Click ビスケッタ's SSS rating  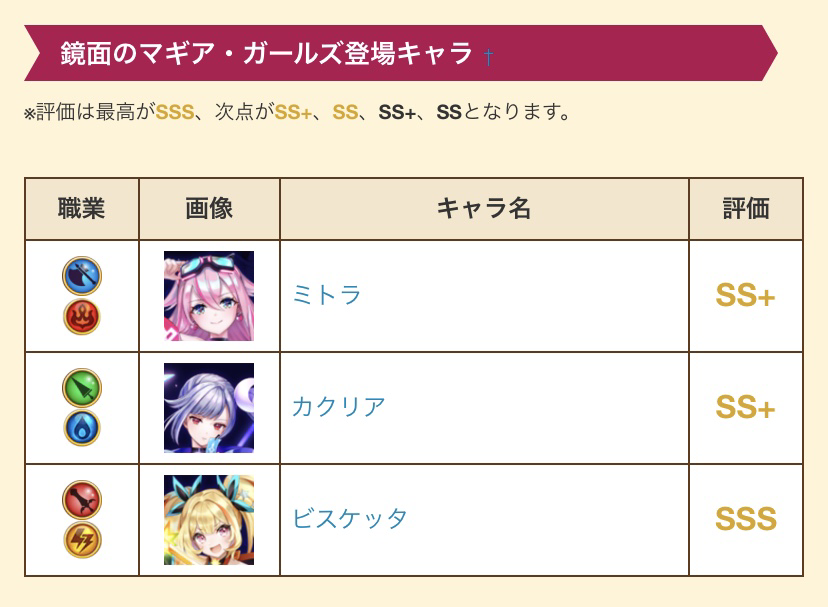[x=746, y=519]
